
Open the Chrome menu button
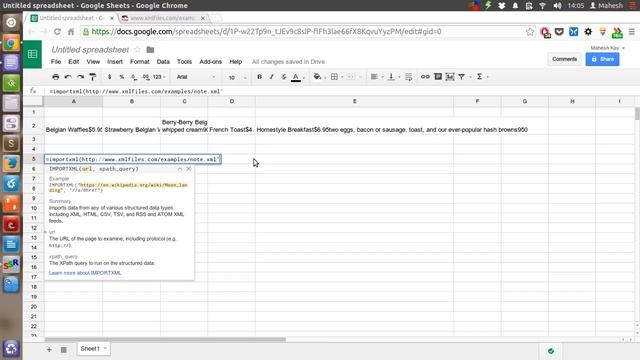(631, 31)
